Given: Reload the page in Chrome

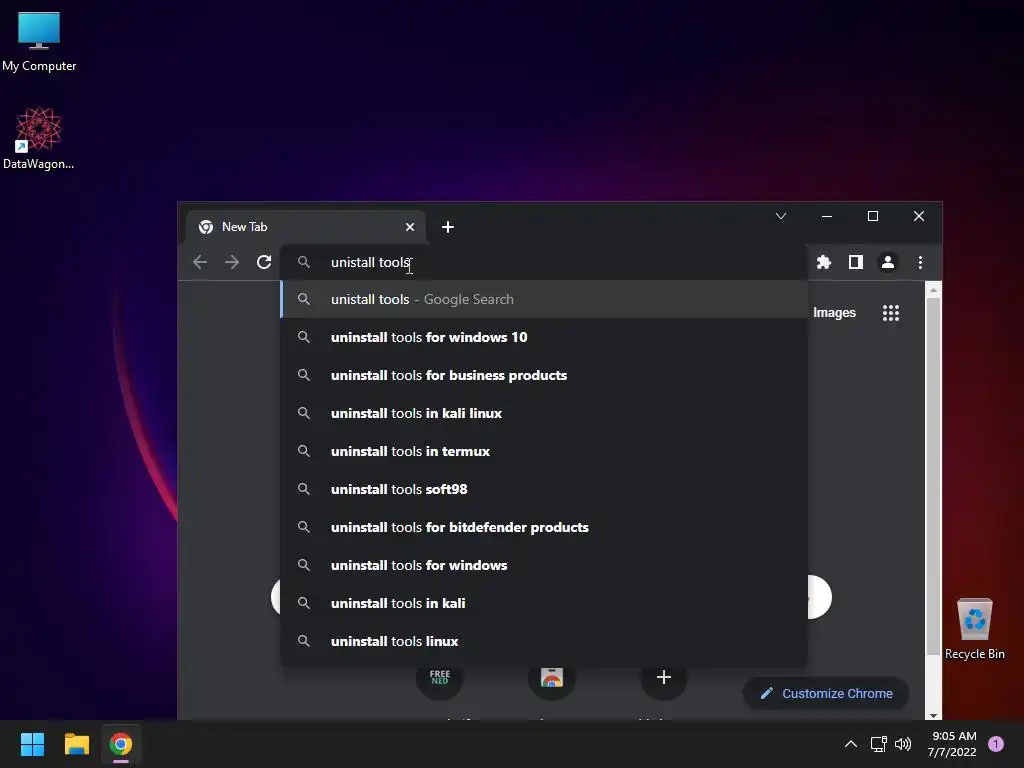Looking at the screenshot, I should tap(264, 263).
